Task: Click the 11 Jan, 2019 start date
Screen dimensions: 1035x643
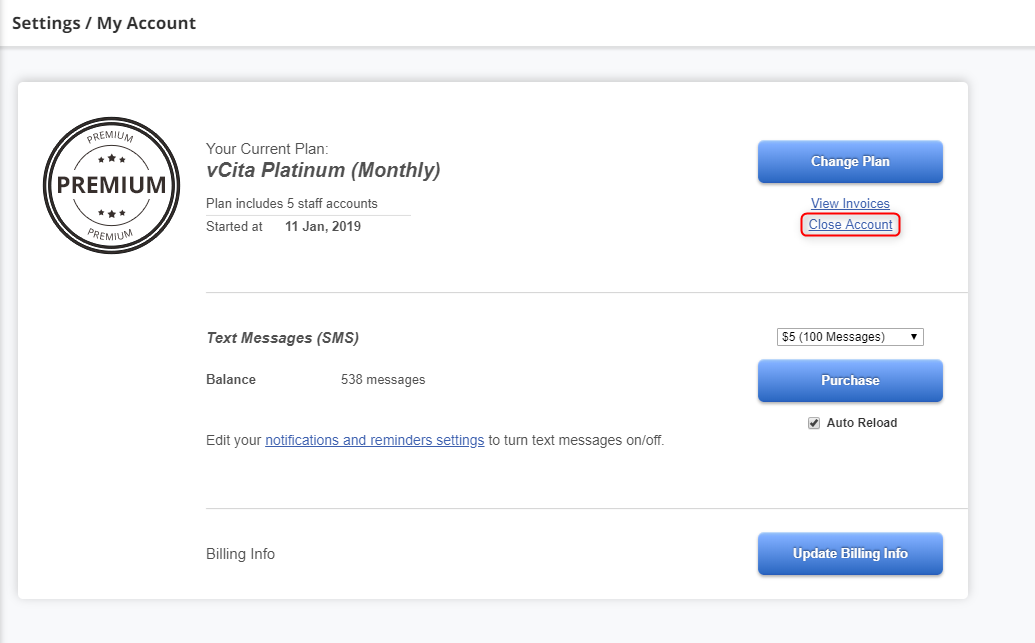Action: (323, 226)
